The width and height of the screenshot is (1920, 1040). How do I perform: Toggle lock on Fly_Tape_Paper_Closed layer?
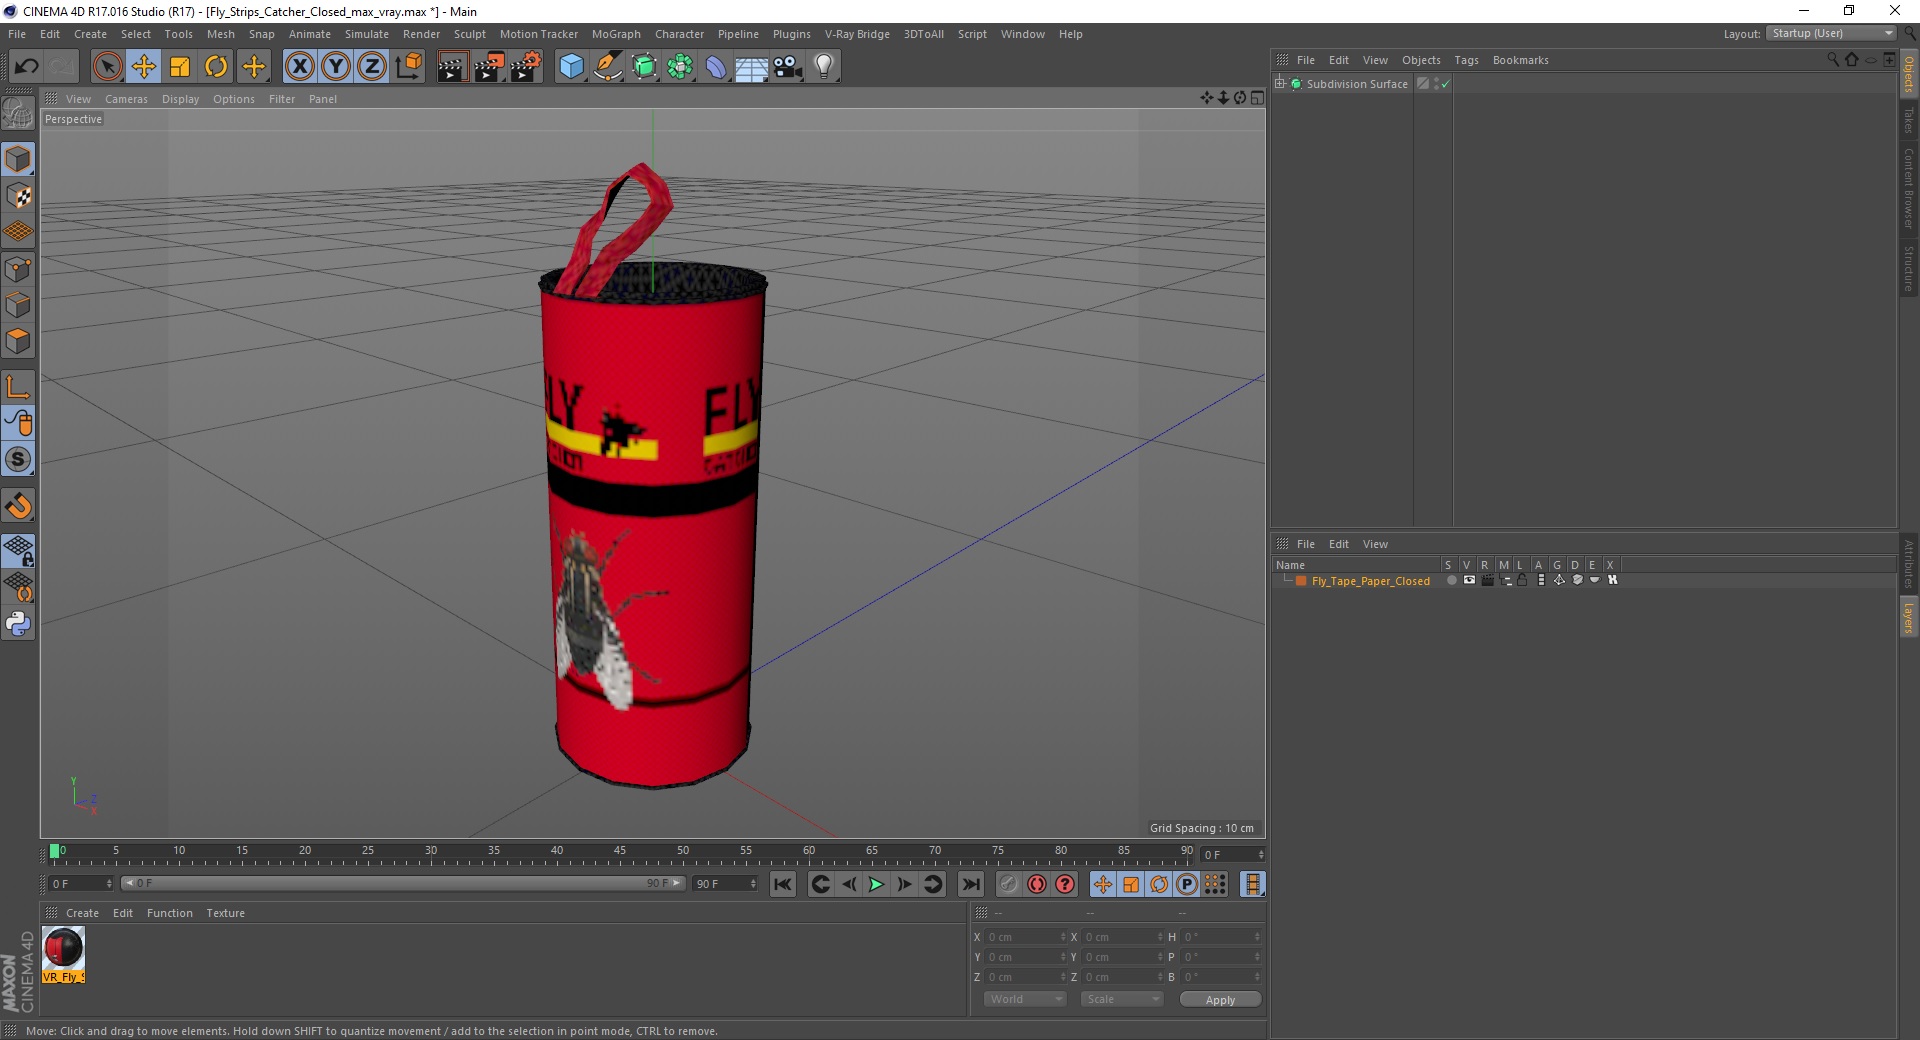(x=1522, y=581)
